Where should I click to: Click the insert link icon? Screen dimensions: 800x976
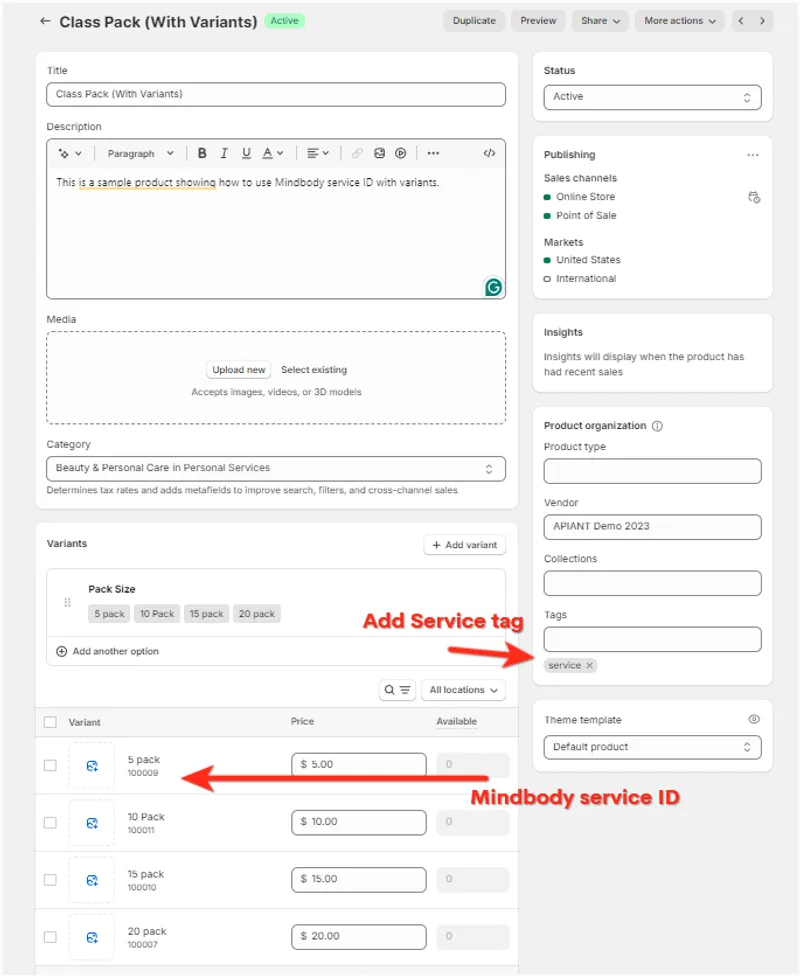pyautogui.click(x=357, y=153)
